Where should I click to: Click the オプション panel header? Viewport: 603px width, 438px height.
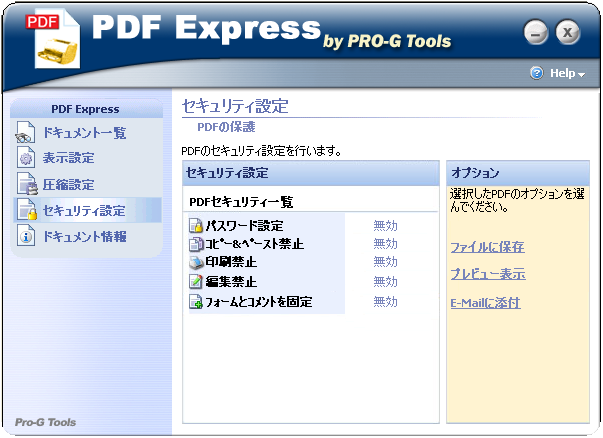[518, 173]
